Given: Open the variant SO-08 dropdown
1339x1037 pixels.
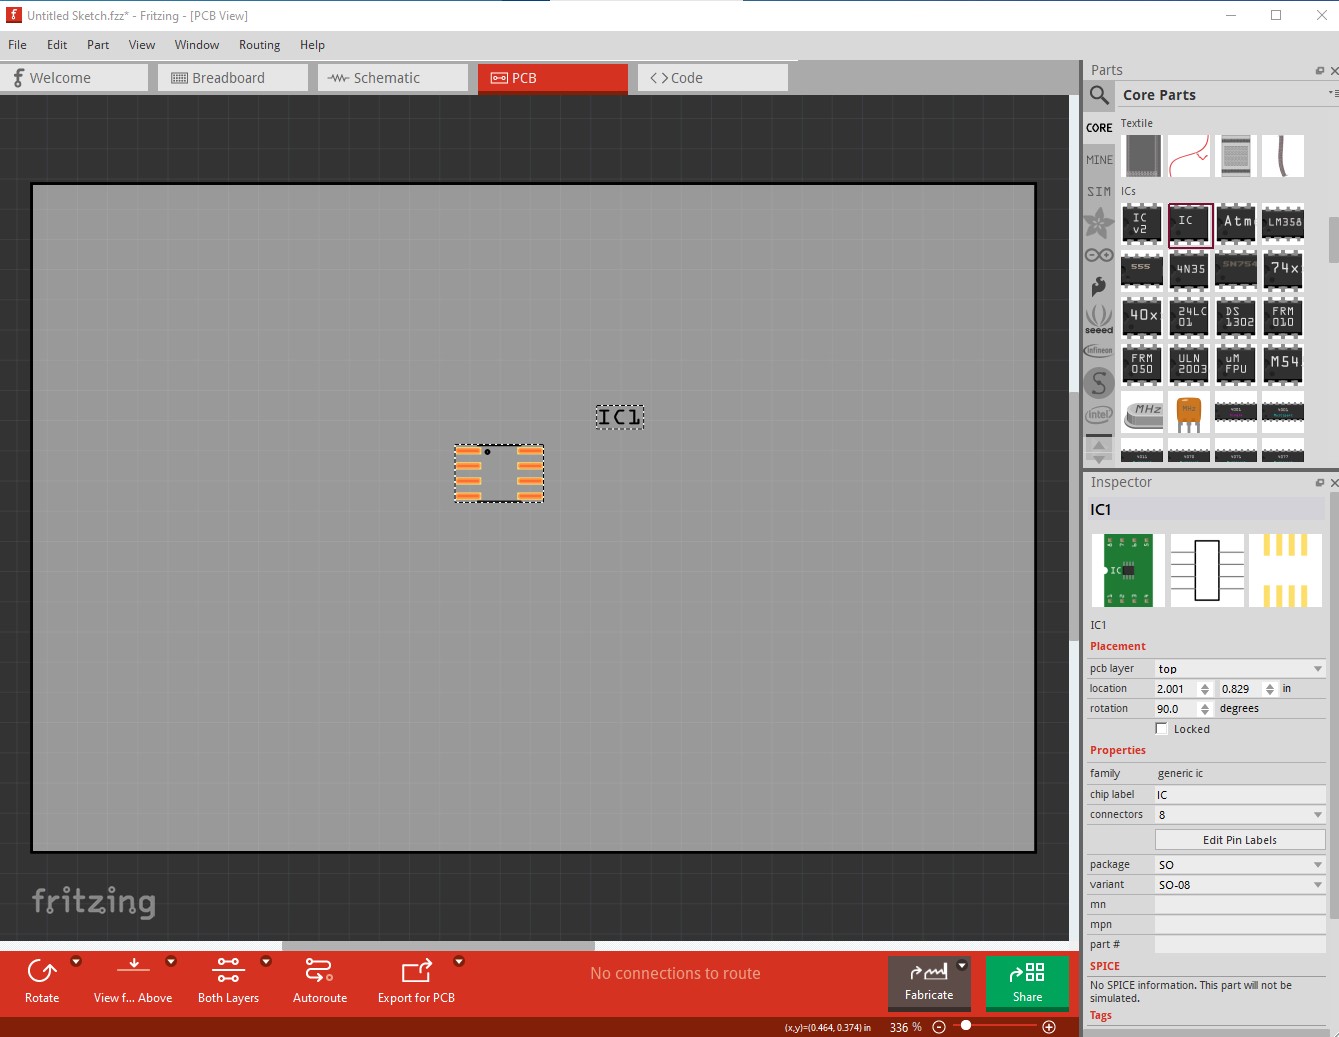Looking at the screenshot, I should (1239, 885).
